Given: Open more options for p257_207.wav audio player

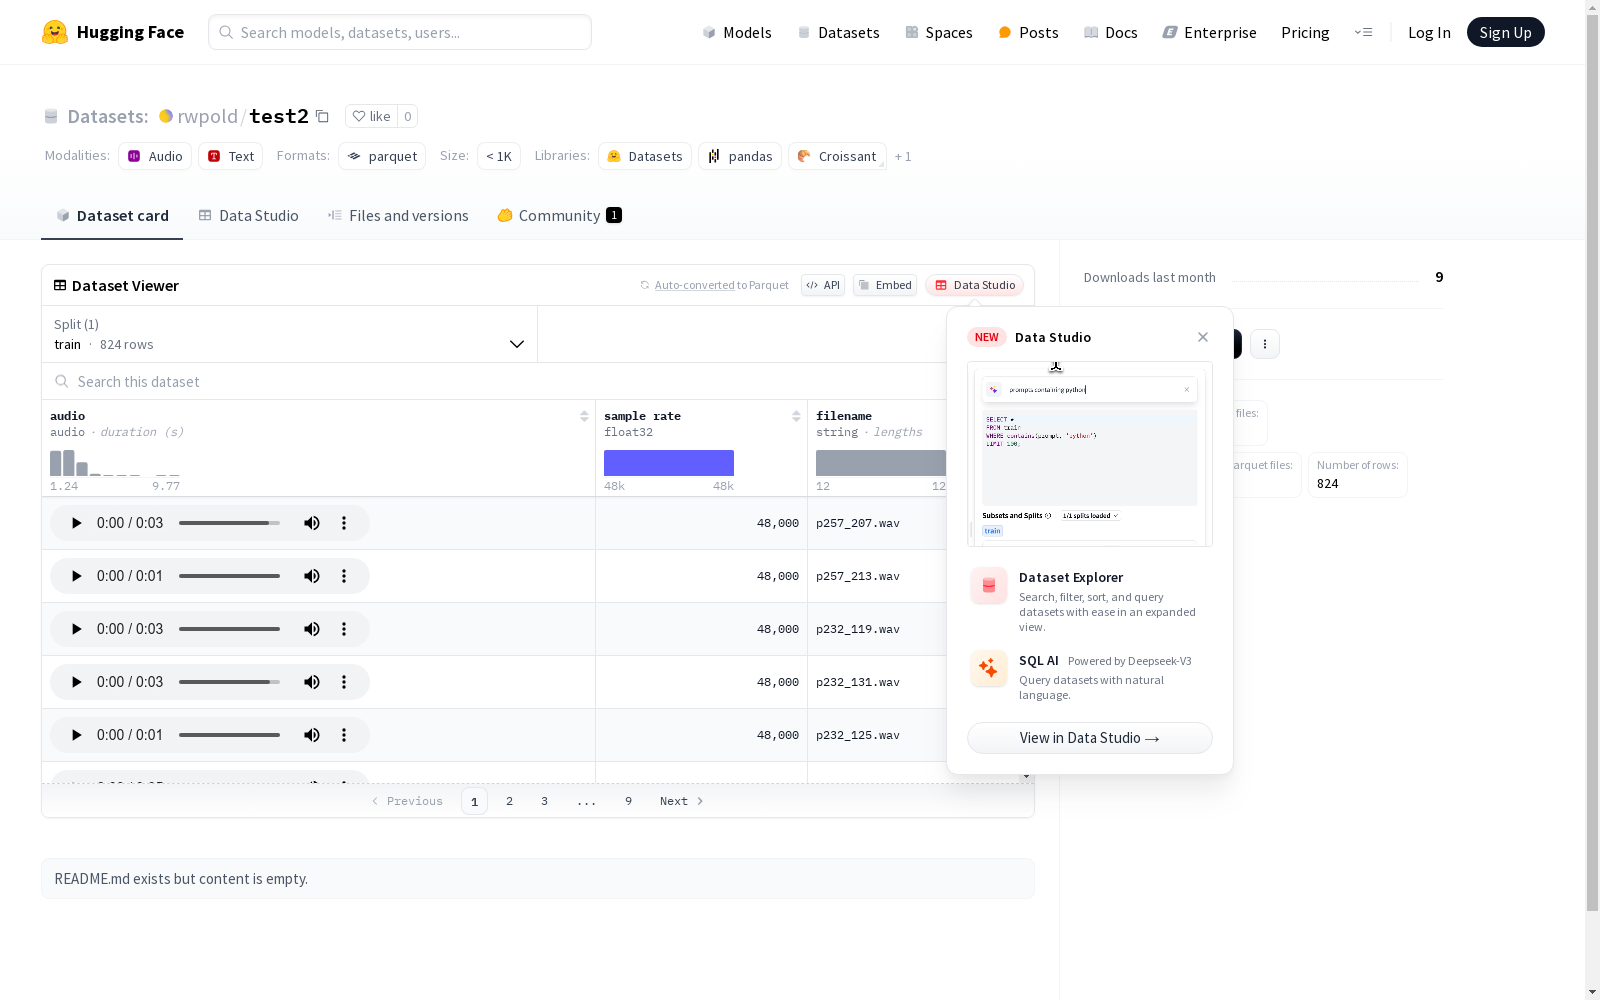Looking at the screenshot, I should point(344,523).
